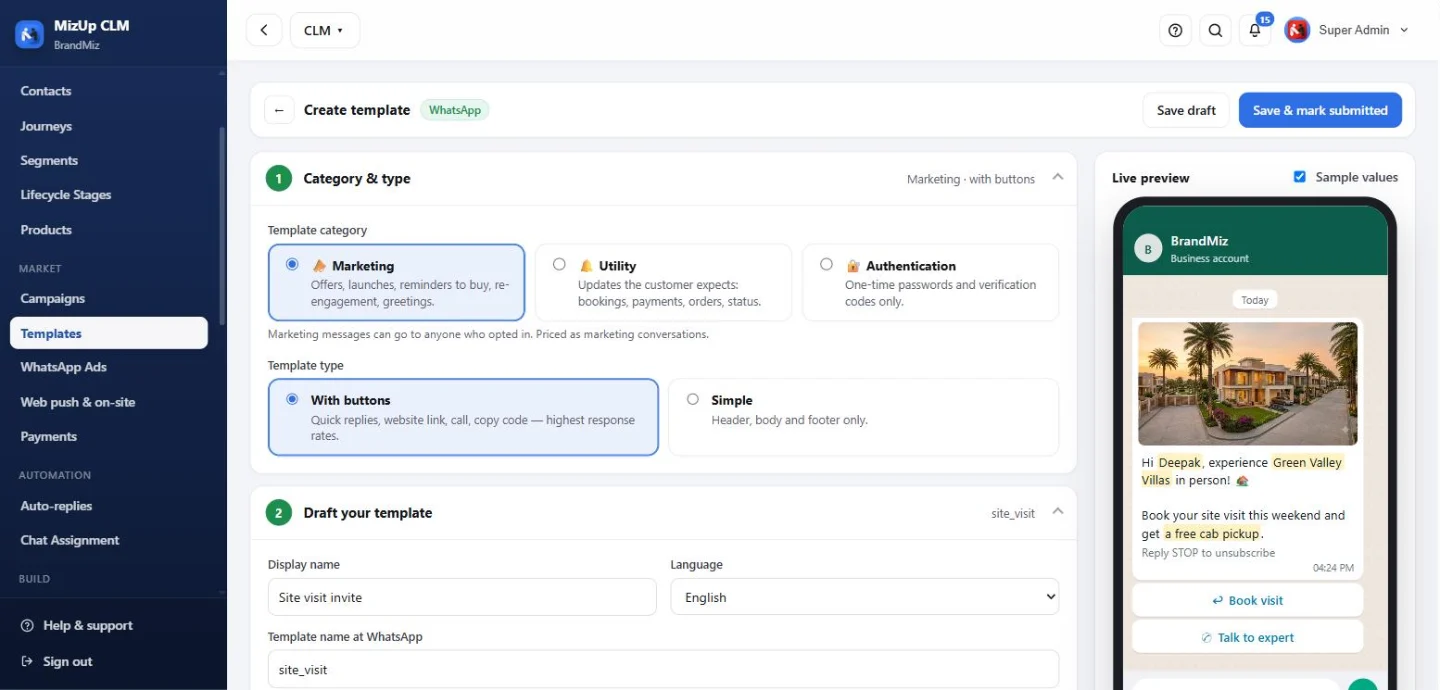Screen dimensions: 1440x690
Task: Open Lifecycle Stages in the sidebar
Action: (66, 195)
